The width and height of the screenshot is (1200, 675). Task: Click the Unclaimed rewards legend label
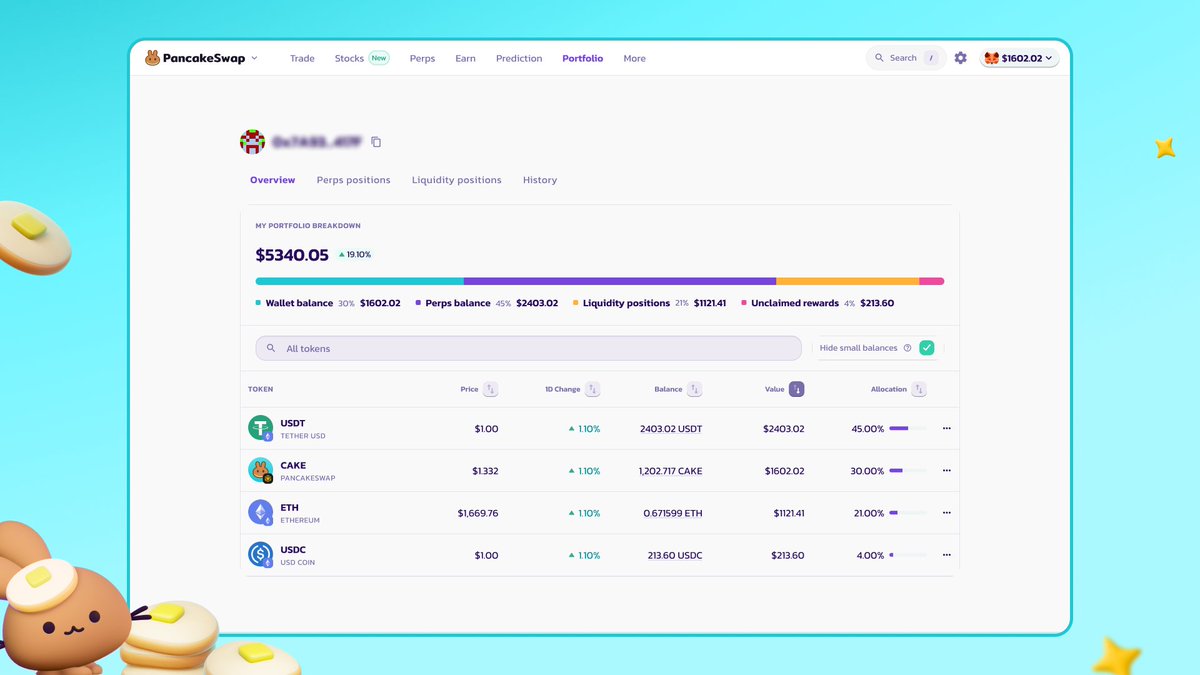pyautogui.click(x=795, y=303)
